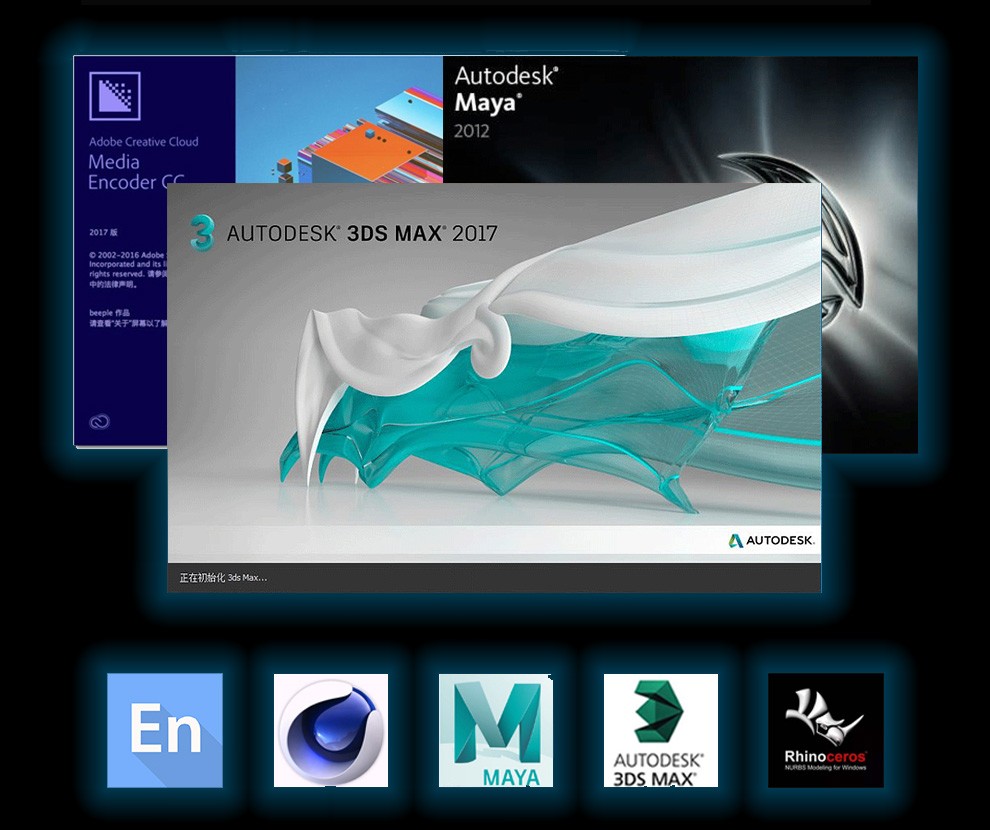Click the 'Autodesk Maya 2012' title text
990x830 pixels.
(x=506, y=102)
